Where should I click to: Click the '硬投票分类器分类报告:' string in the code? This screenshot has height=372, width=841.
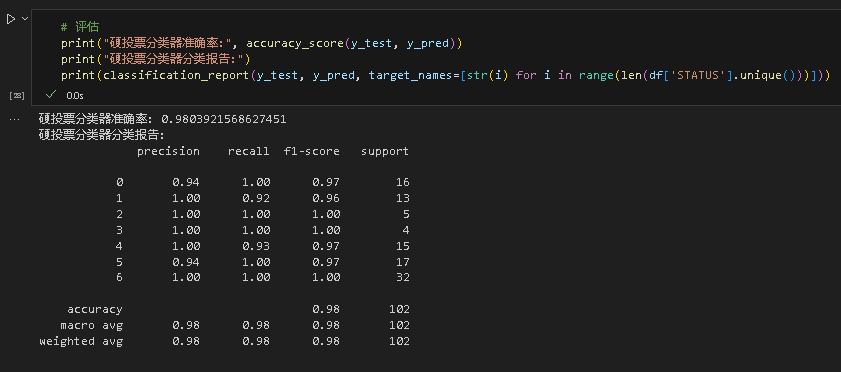(x=177, y=59)
